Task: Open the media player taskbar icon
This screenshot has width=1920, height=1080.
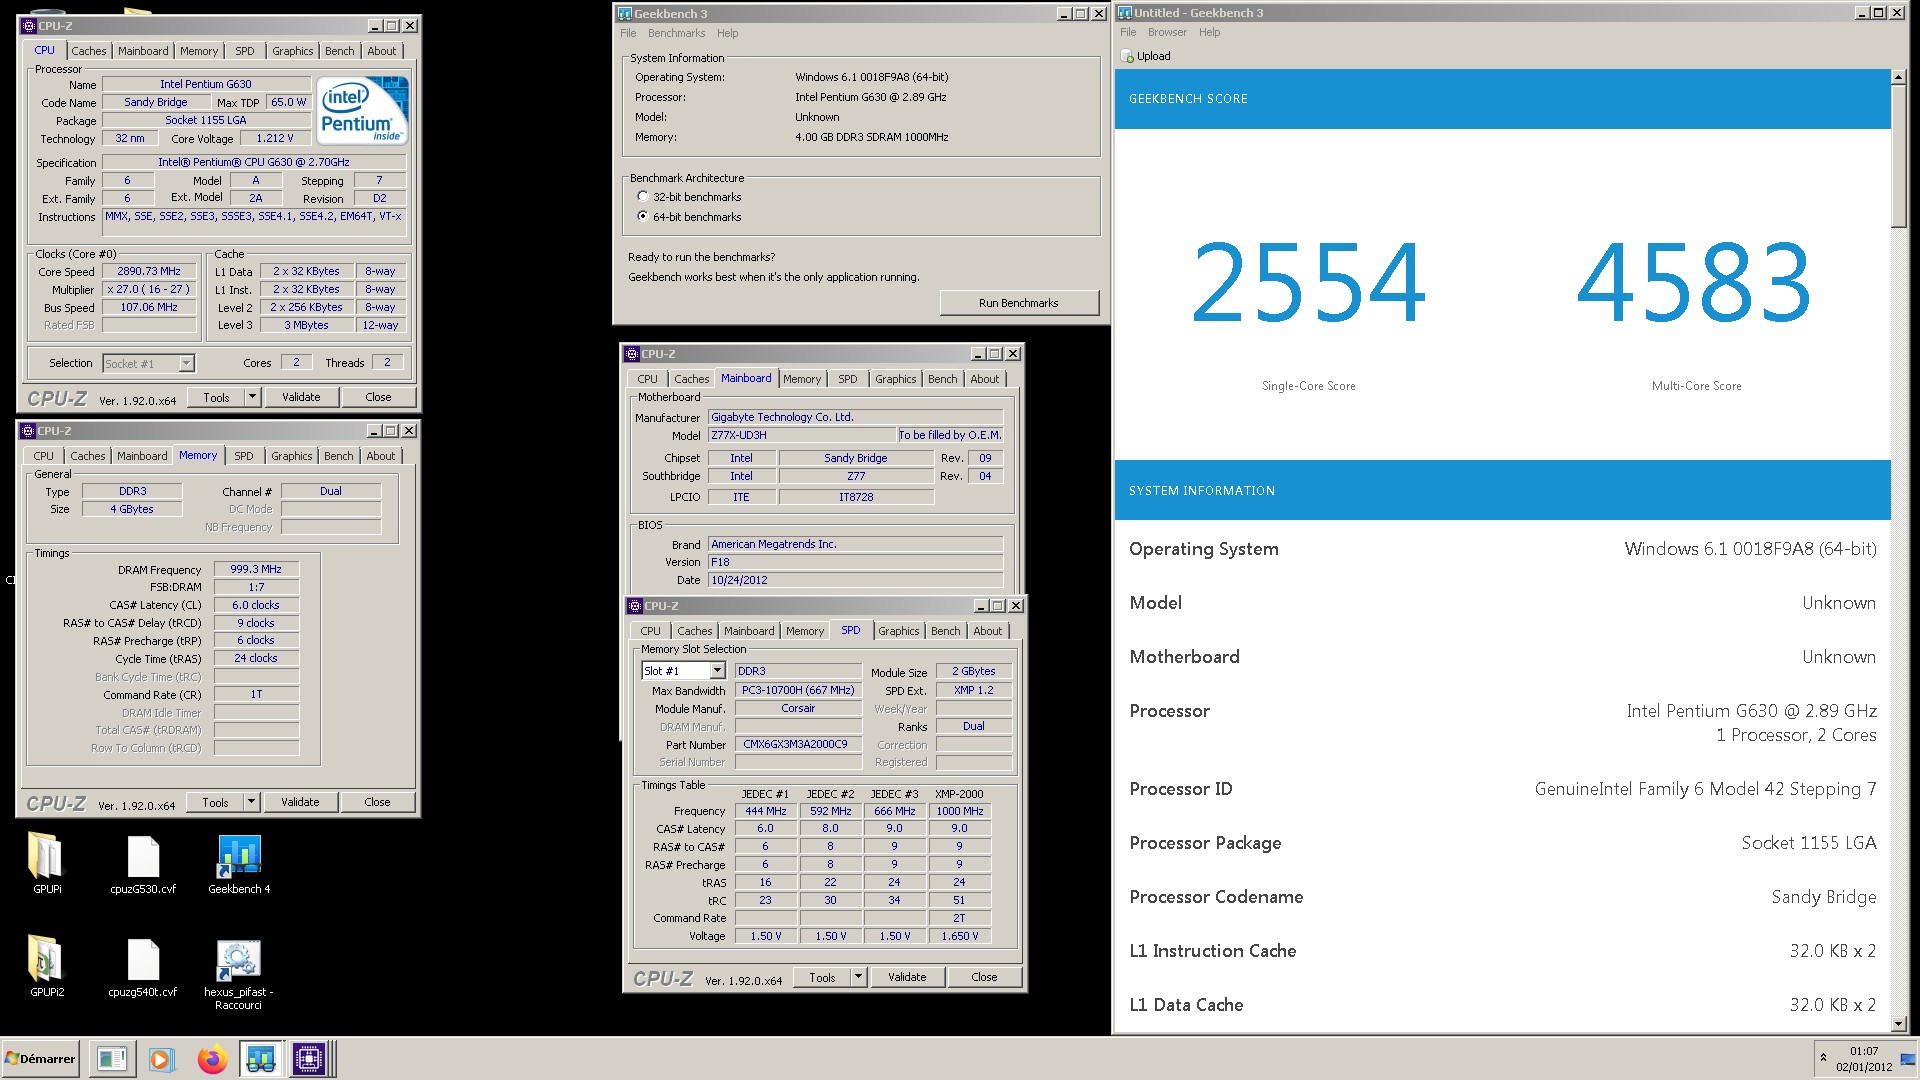Action: [160, 1059]
